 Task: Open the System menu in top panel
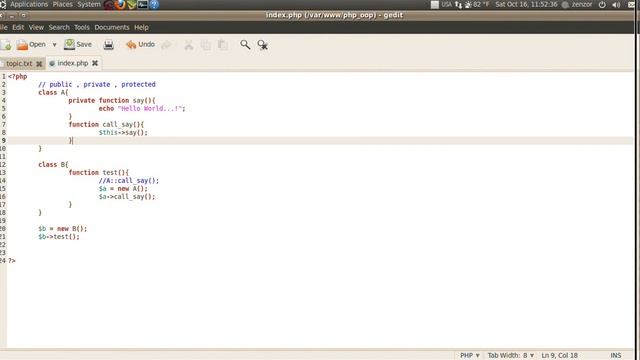pos(89,4)
